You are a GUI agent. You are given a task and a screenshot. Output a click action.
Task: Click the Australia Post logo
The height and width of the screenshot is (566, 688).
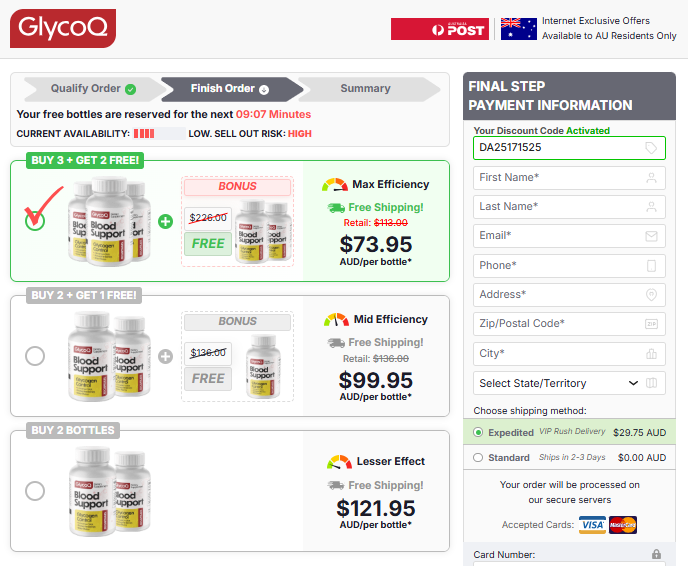pyautogui.click(x=439, y=29)
